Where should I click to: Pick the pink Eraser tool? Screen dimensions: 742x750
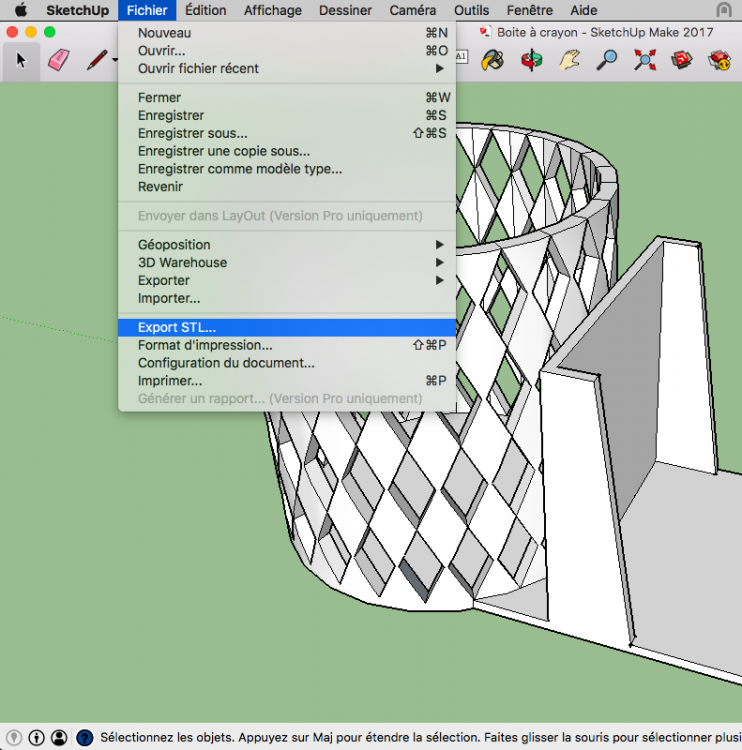point(58,61)
